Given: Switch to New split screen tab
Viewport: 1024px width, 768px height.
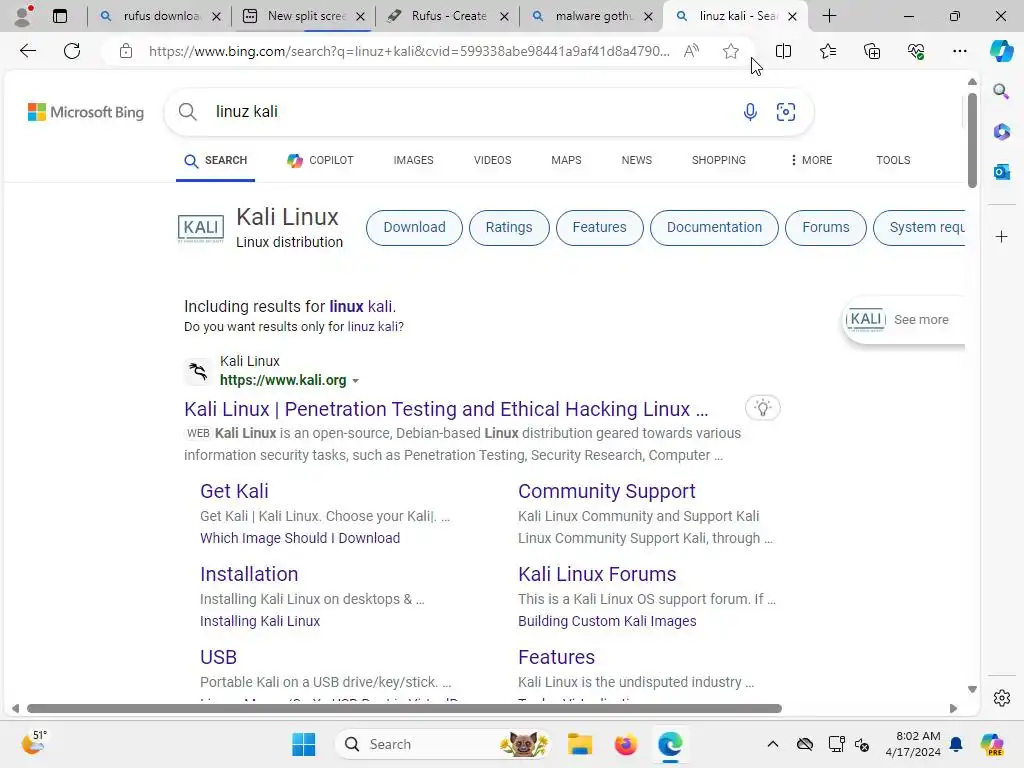Looking at the screenshot, I should pyautogui.click(x=303, y=16).
